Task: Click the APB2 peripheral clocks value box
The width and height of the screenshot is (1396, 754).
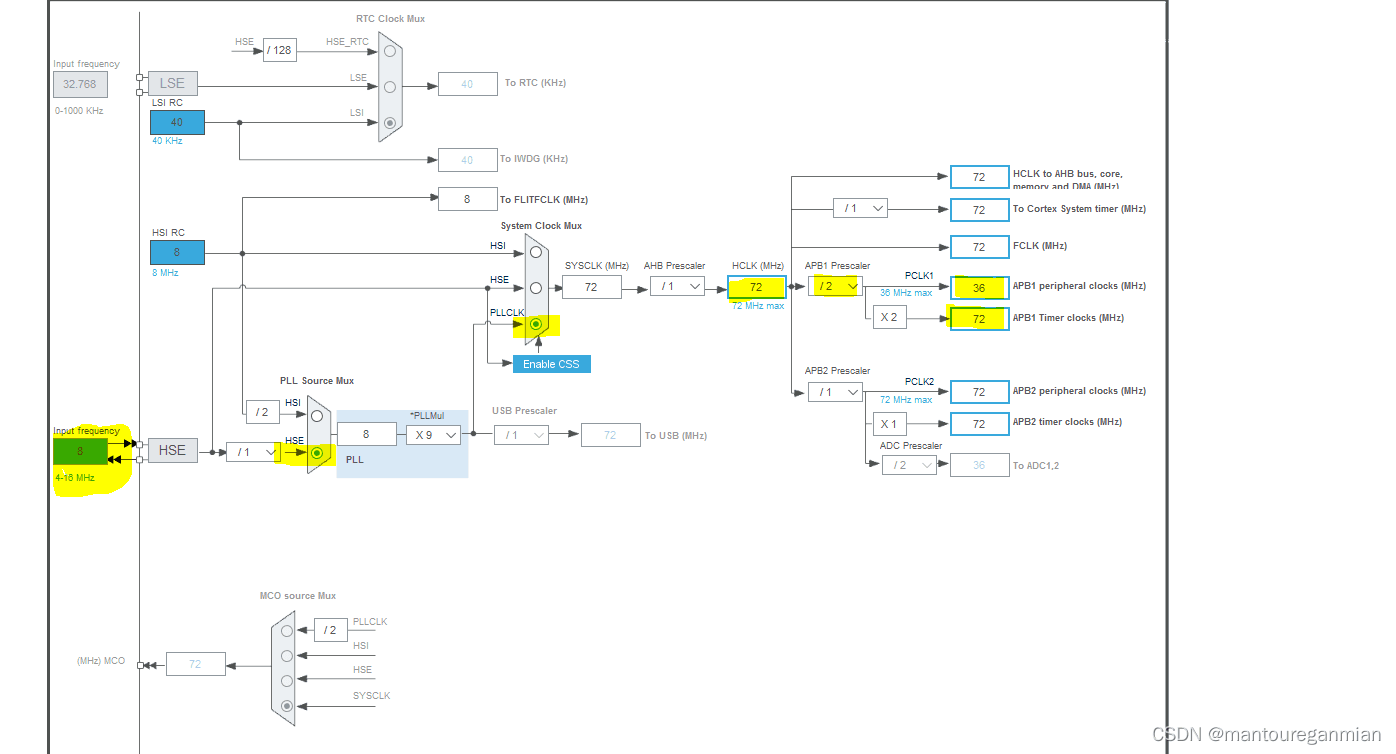Action: coord(979,392)
